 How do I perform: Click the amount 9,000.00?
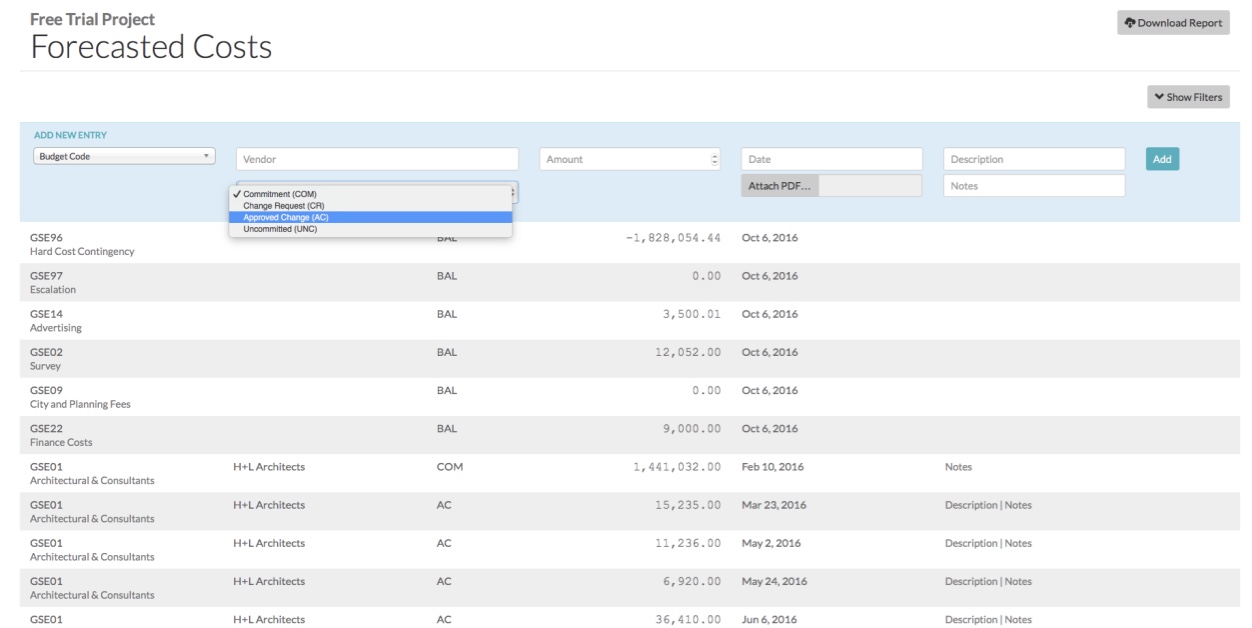click(692, 428)
